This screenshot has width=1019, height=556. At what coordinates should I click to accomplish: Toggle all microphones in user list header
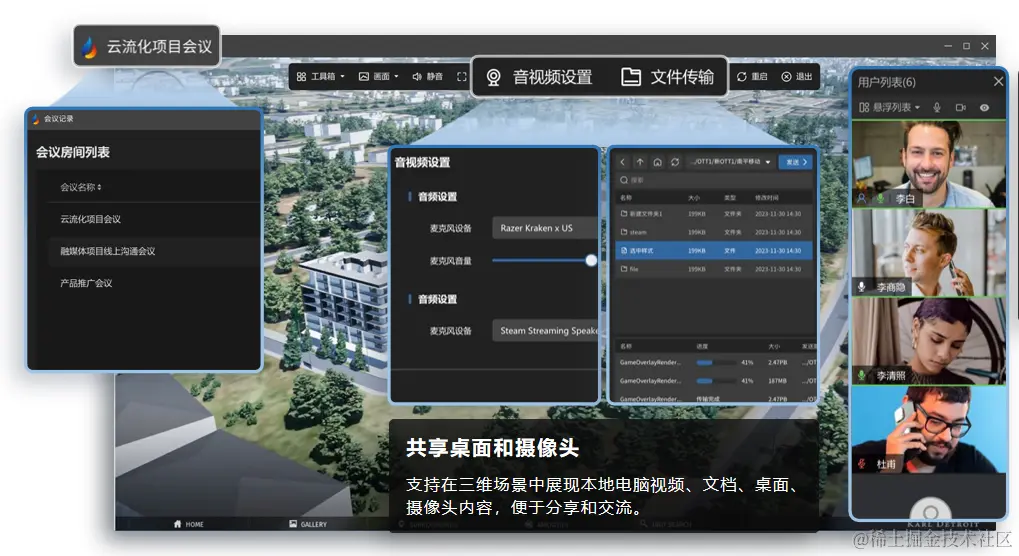point(937,107)
